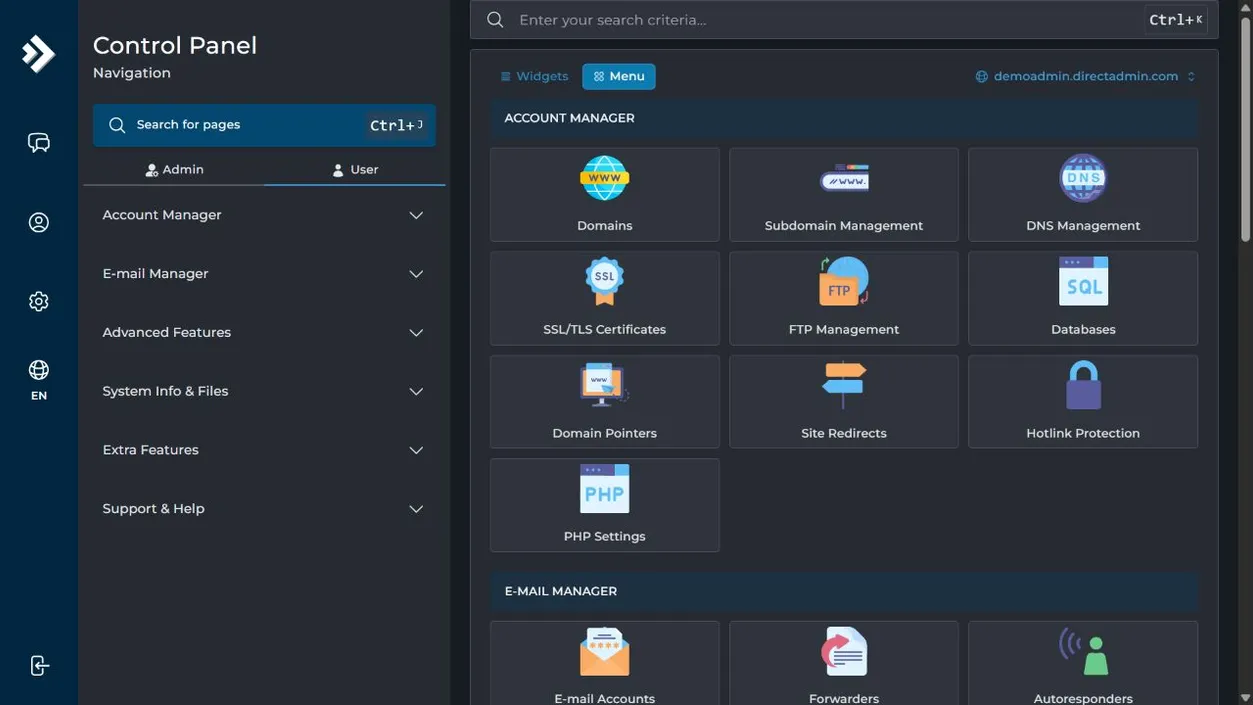The image size is (1253, 705).
Task: Expand the E-mail Manager section
Action: (x=264, y=274)
